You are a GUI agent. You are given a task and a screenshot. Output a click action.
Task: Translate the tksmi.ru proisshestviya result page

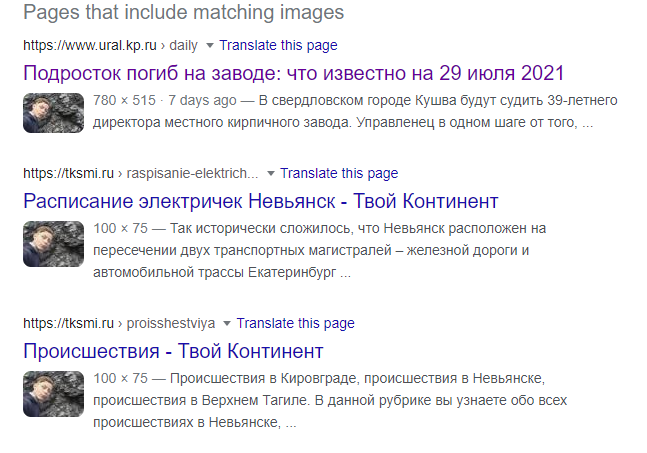click(x=295, y=323)
